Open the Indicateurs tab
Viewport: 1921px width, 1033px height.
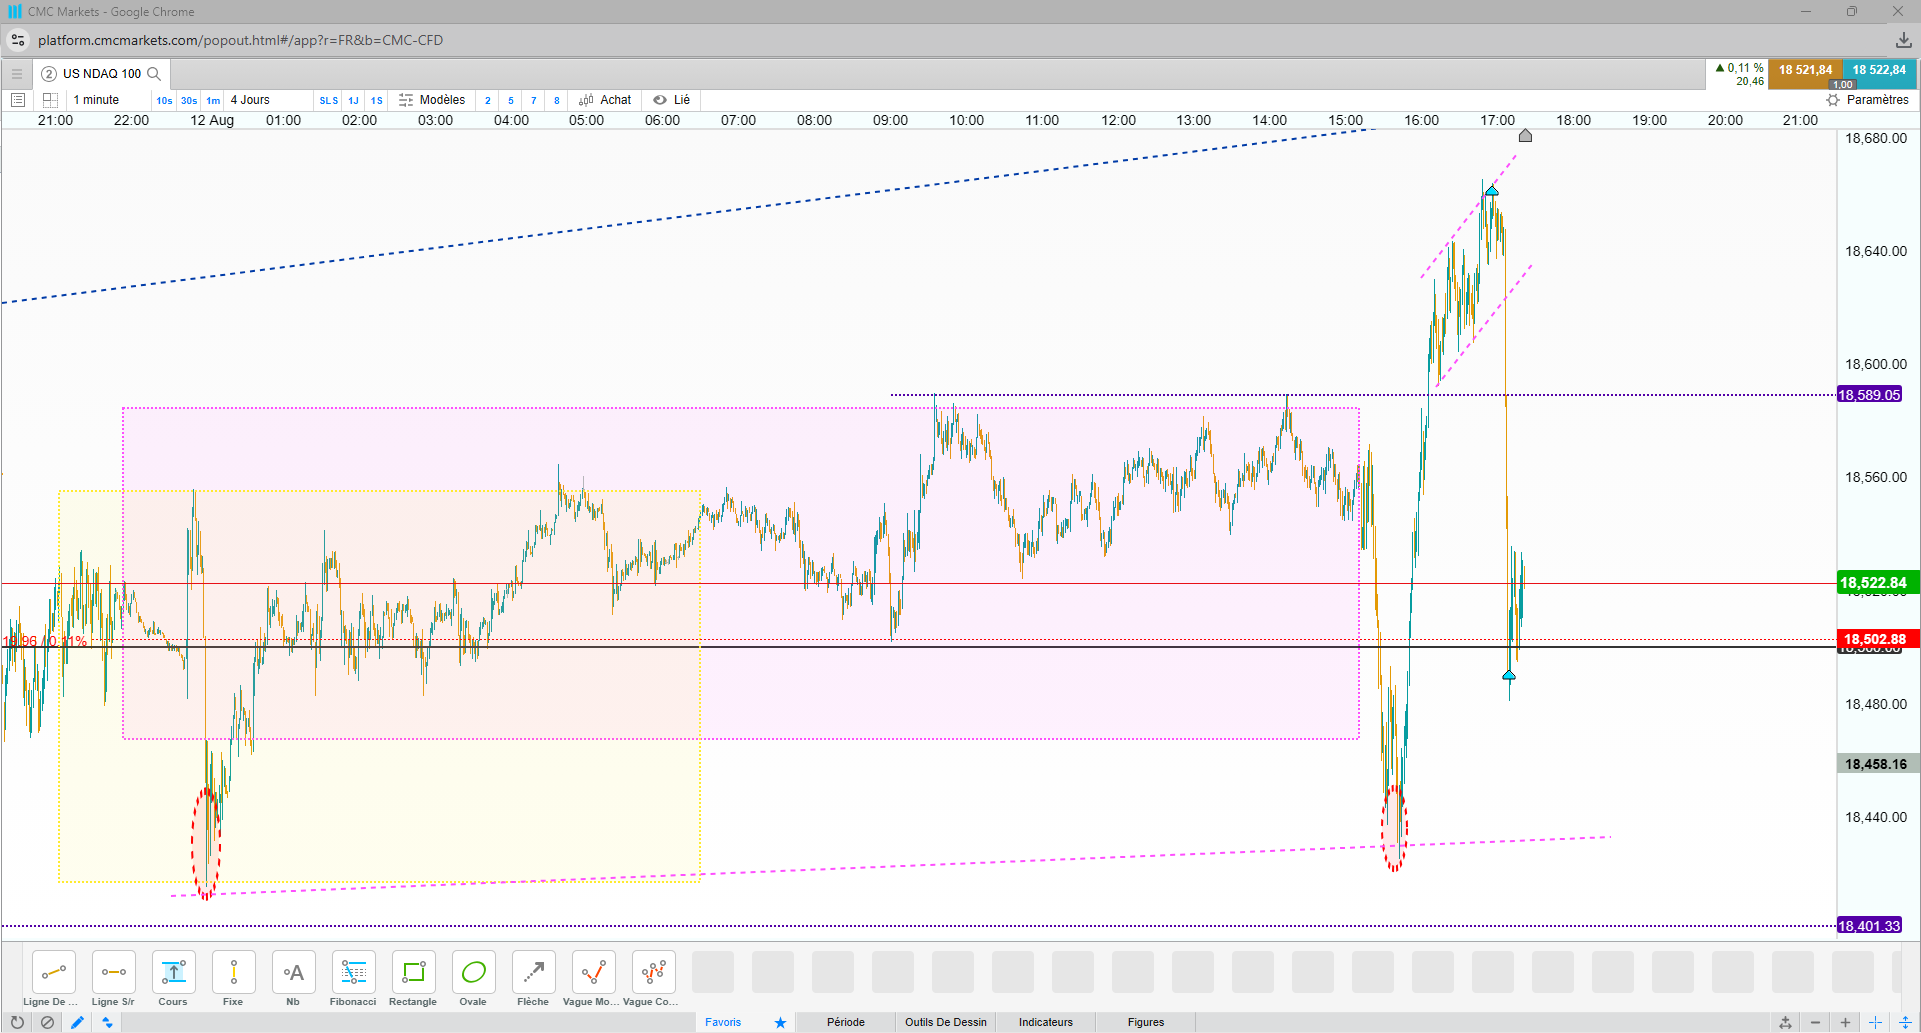point(1046,1022)
